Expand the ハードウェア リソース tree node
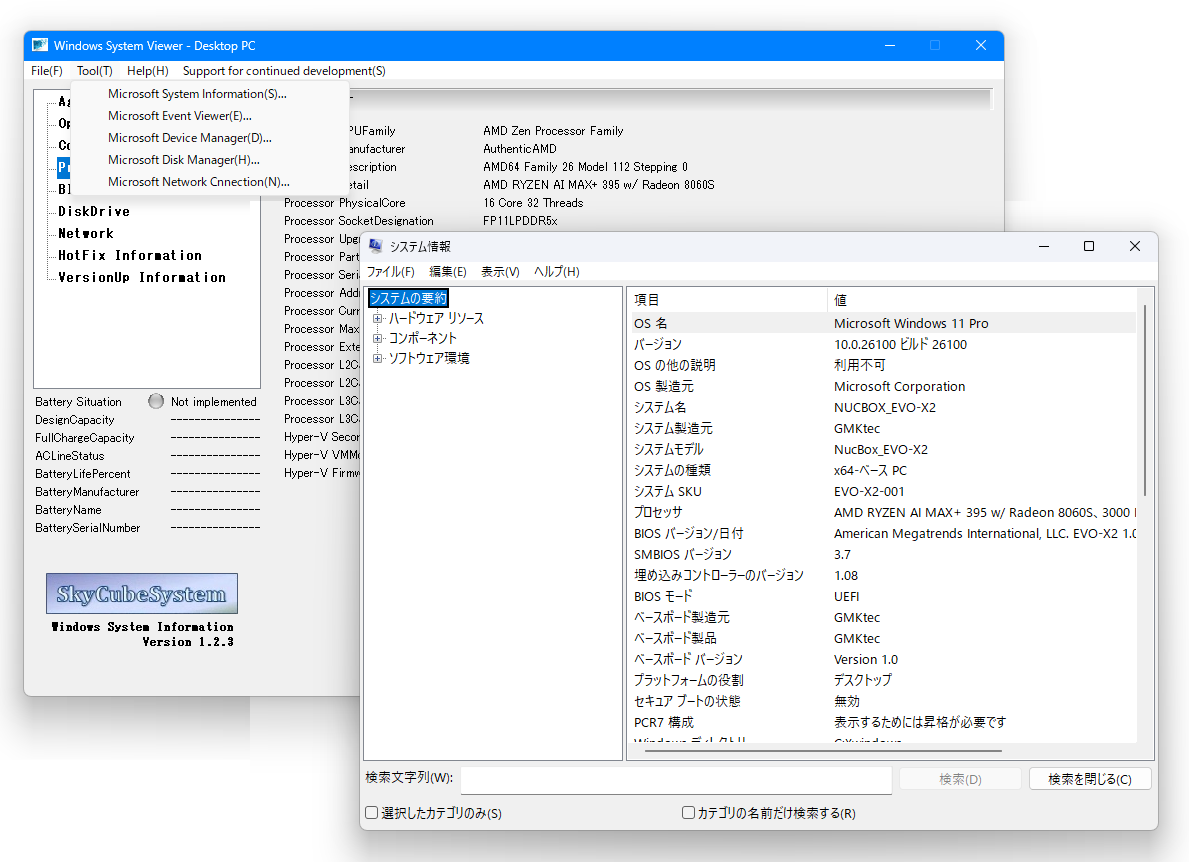This screenshot has height=862, width=1189. (x=376, y=320)
